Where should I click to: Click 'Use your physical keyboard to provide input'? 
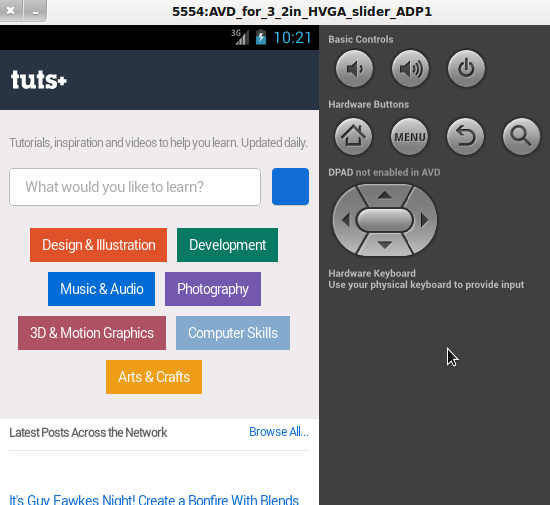coord(426,284)
